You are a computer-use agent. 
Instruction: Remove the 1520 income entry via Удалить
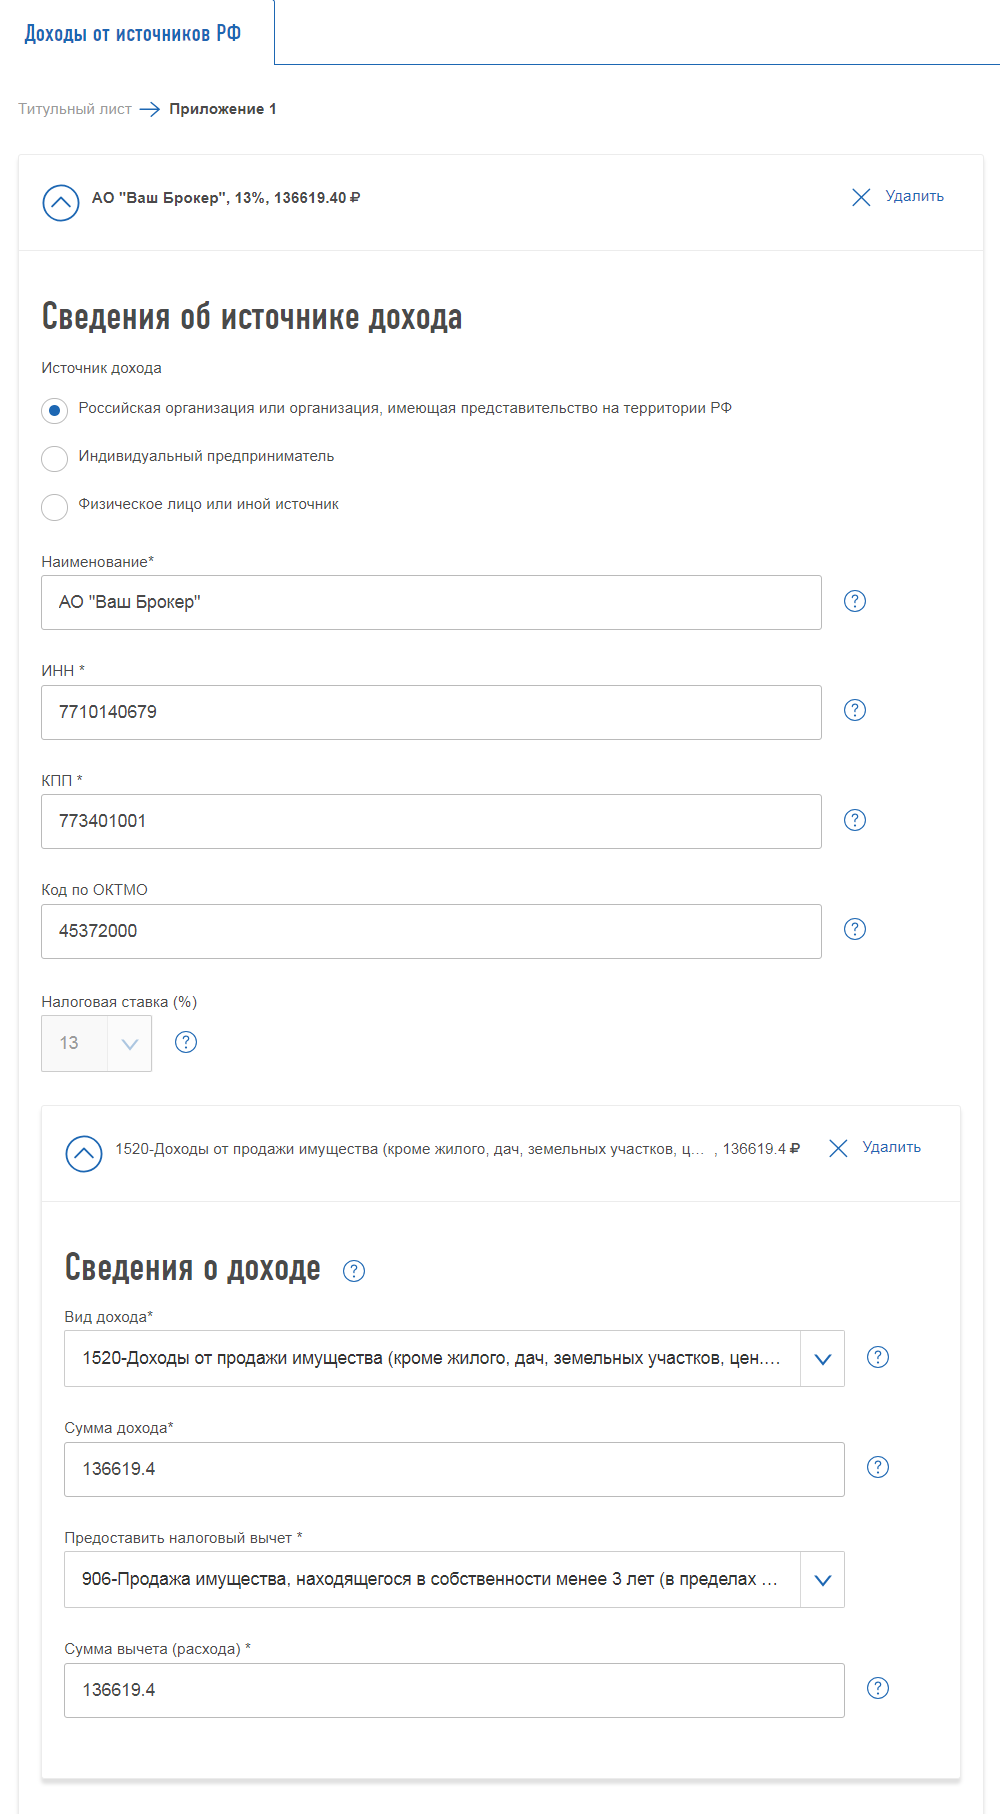point(876,1148)
